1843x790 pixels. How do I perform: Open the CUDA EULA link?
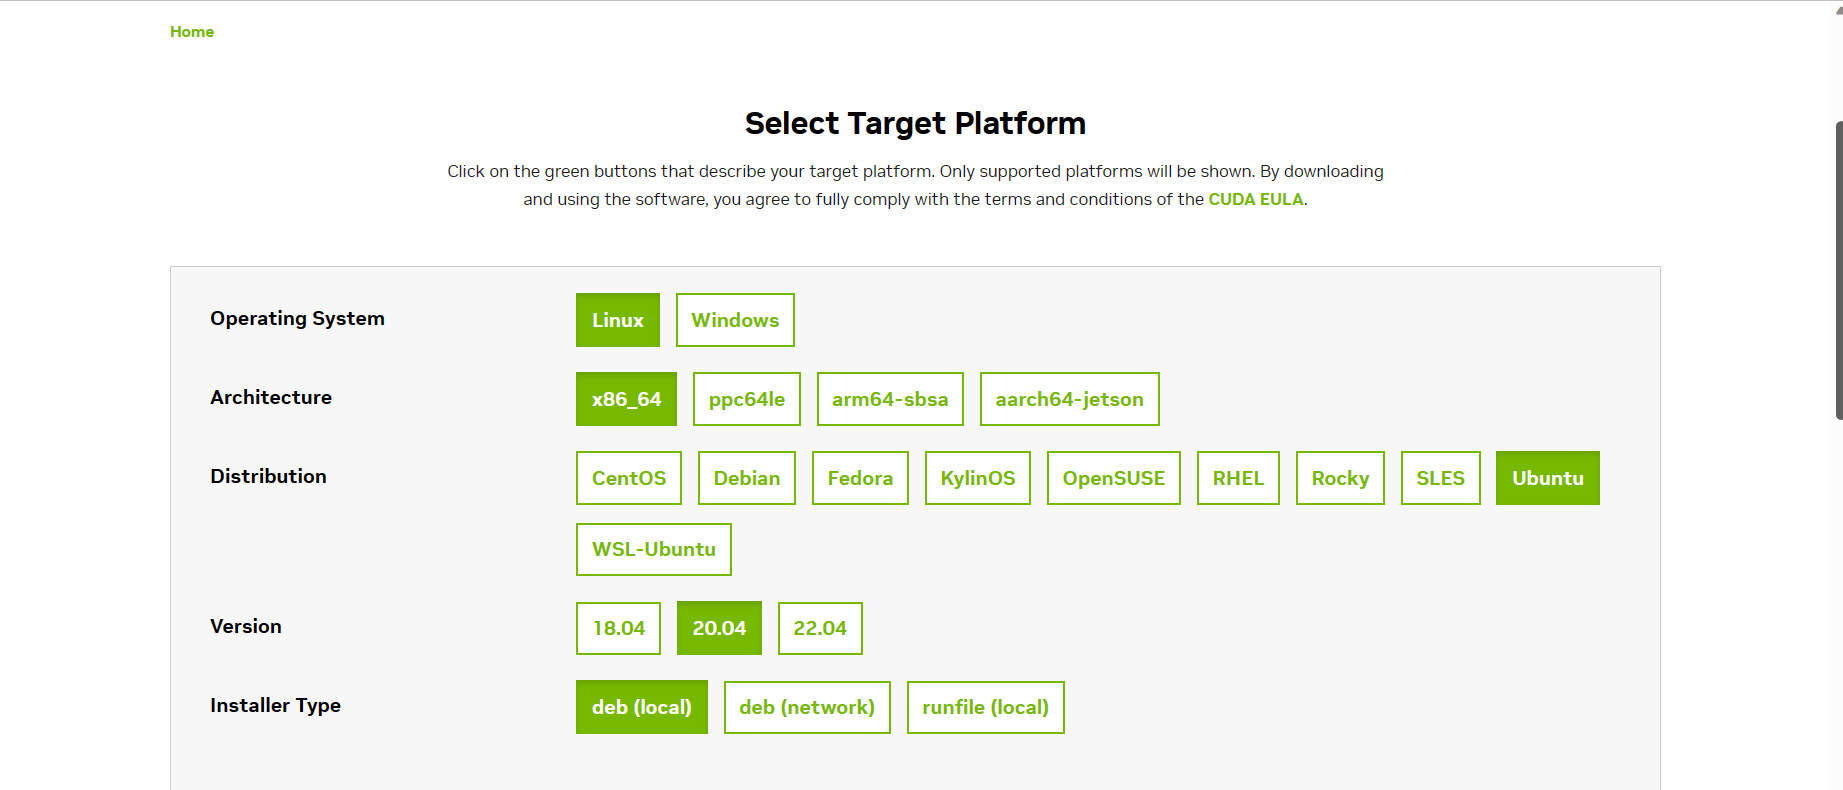tap(1255, 199)
